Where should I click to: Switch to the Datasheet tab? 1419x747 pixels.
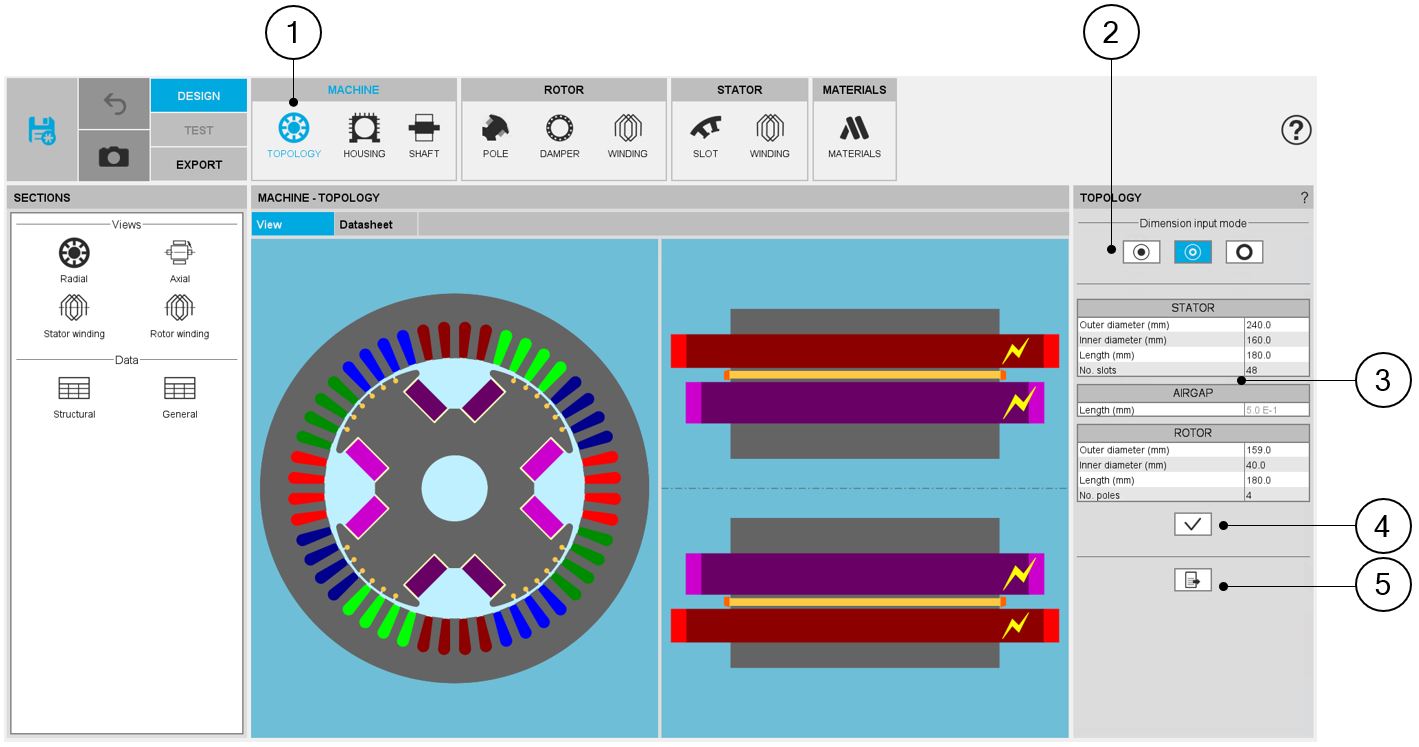[x=366, y=225]
